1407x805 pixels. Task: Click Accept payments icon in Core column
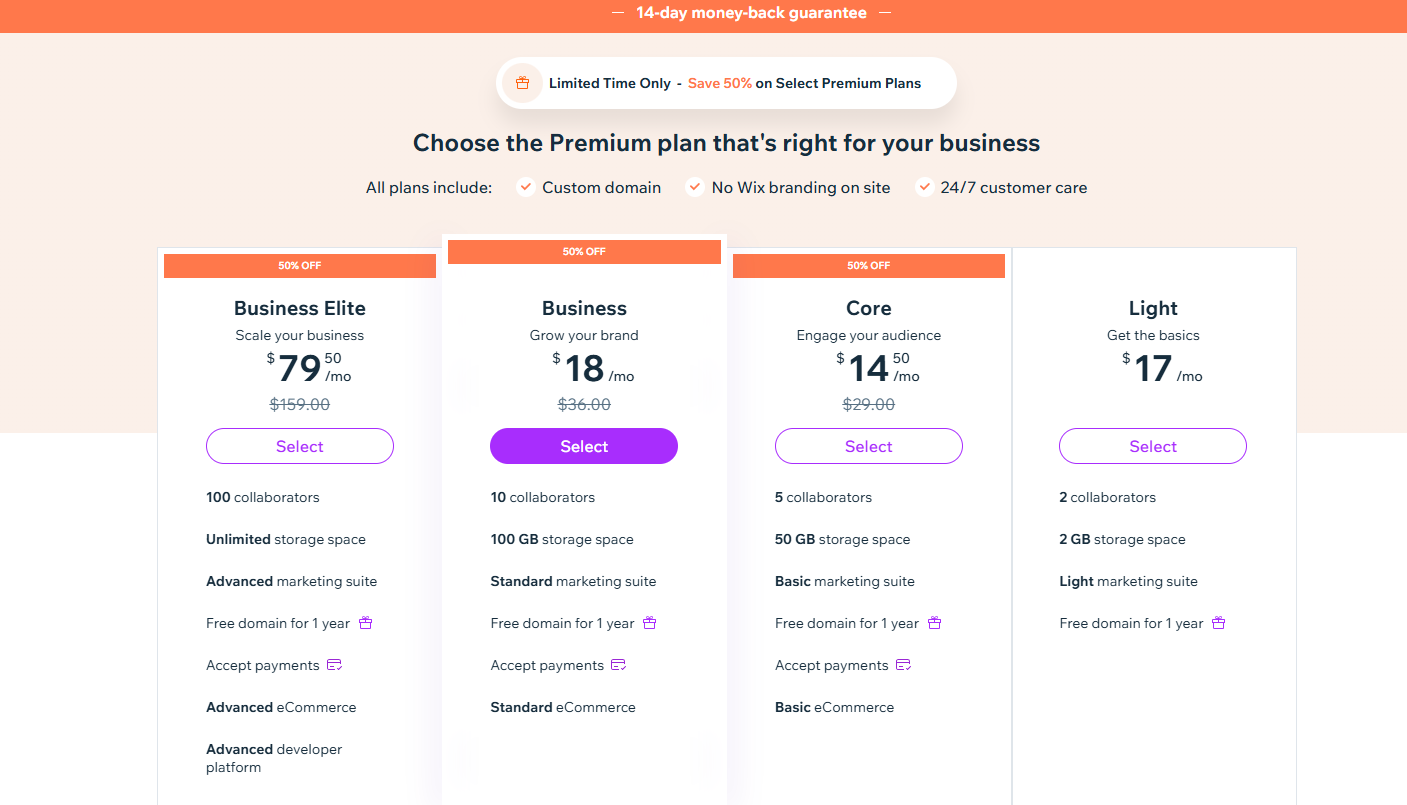click(x=904, y=665)
